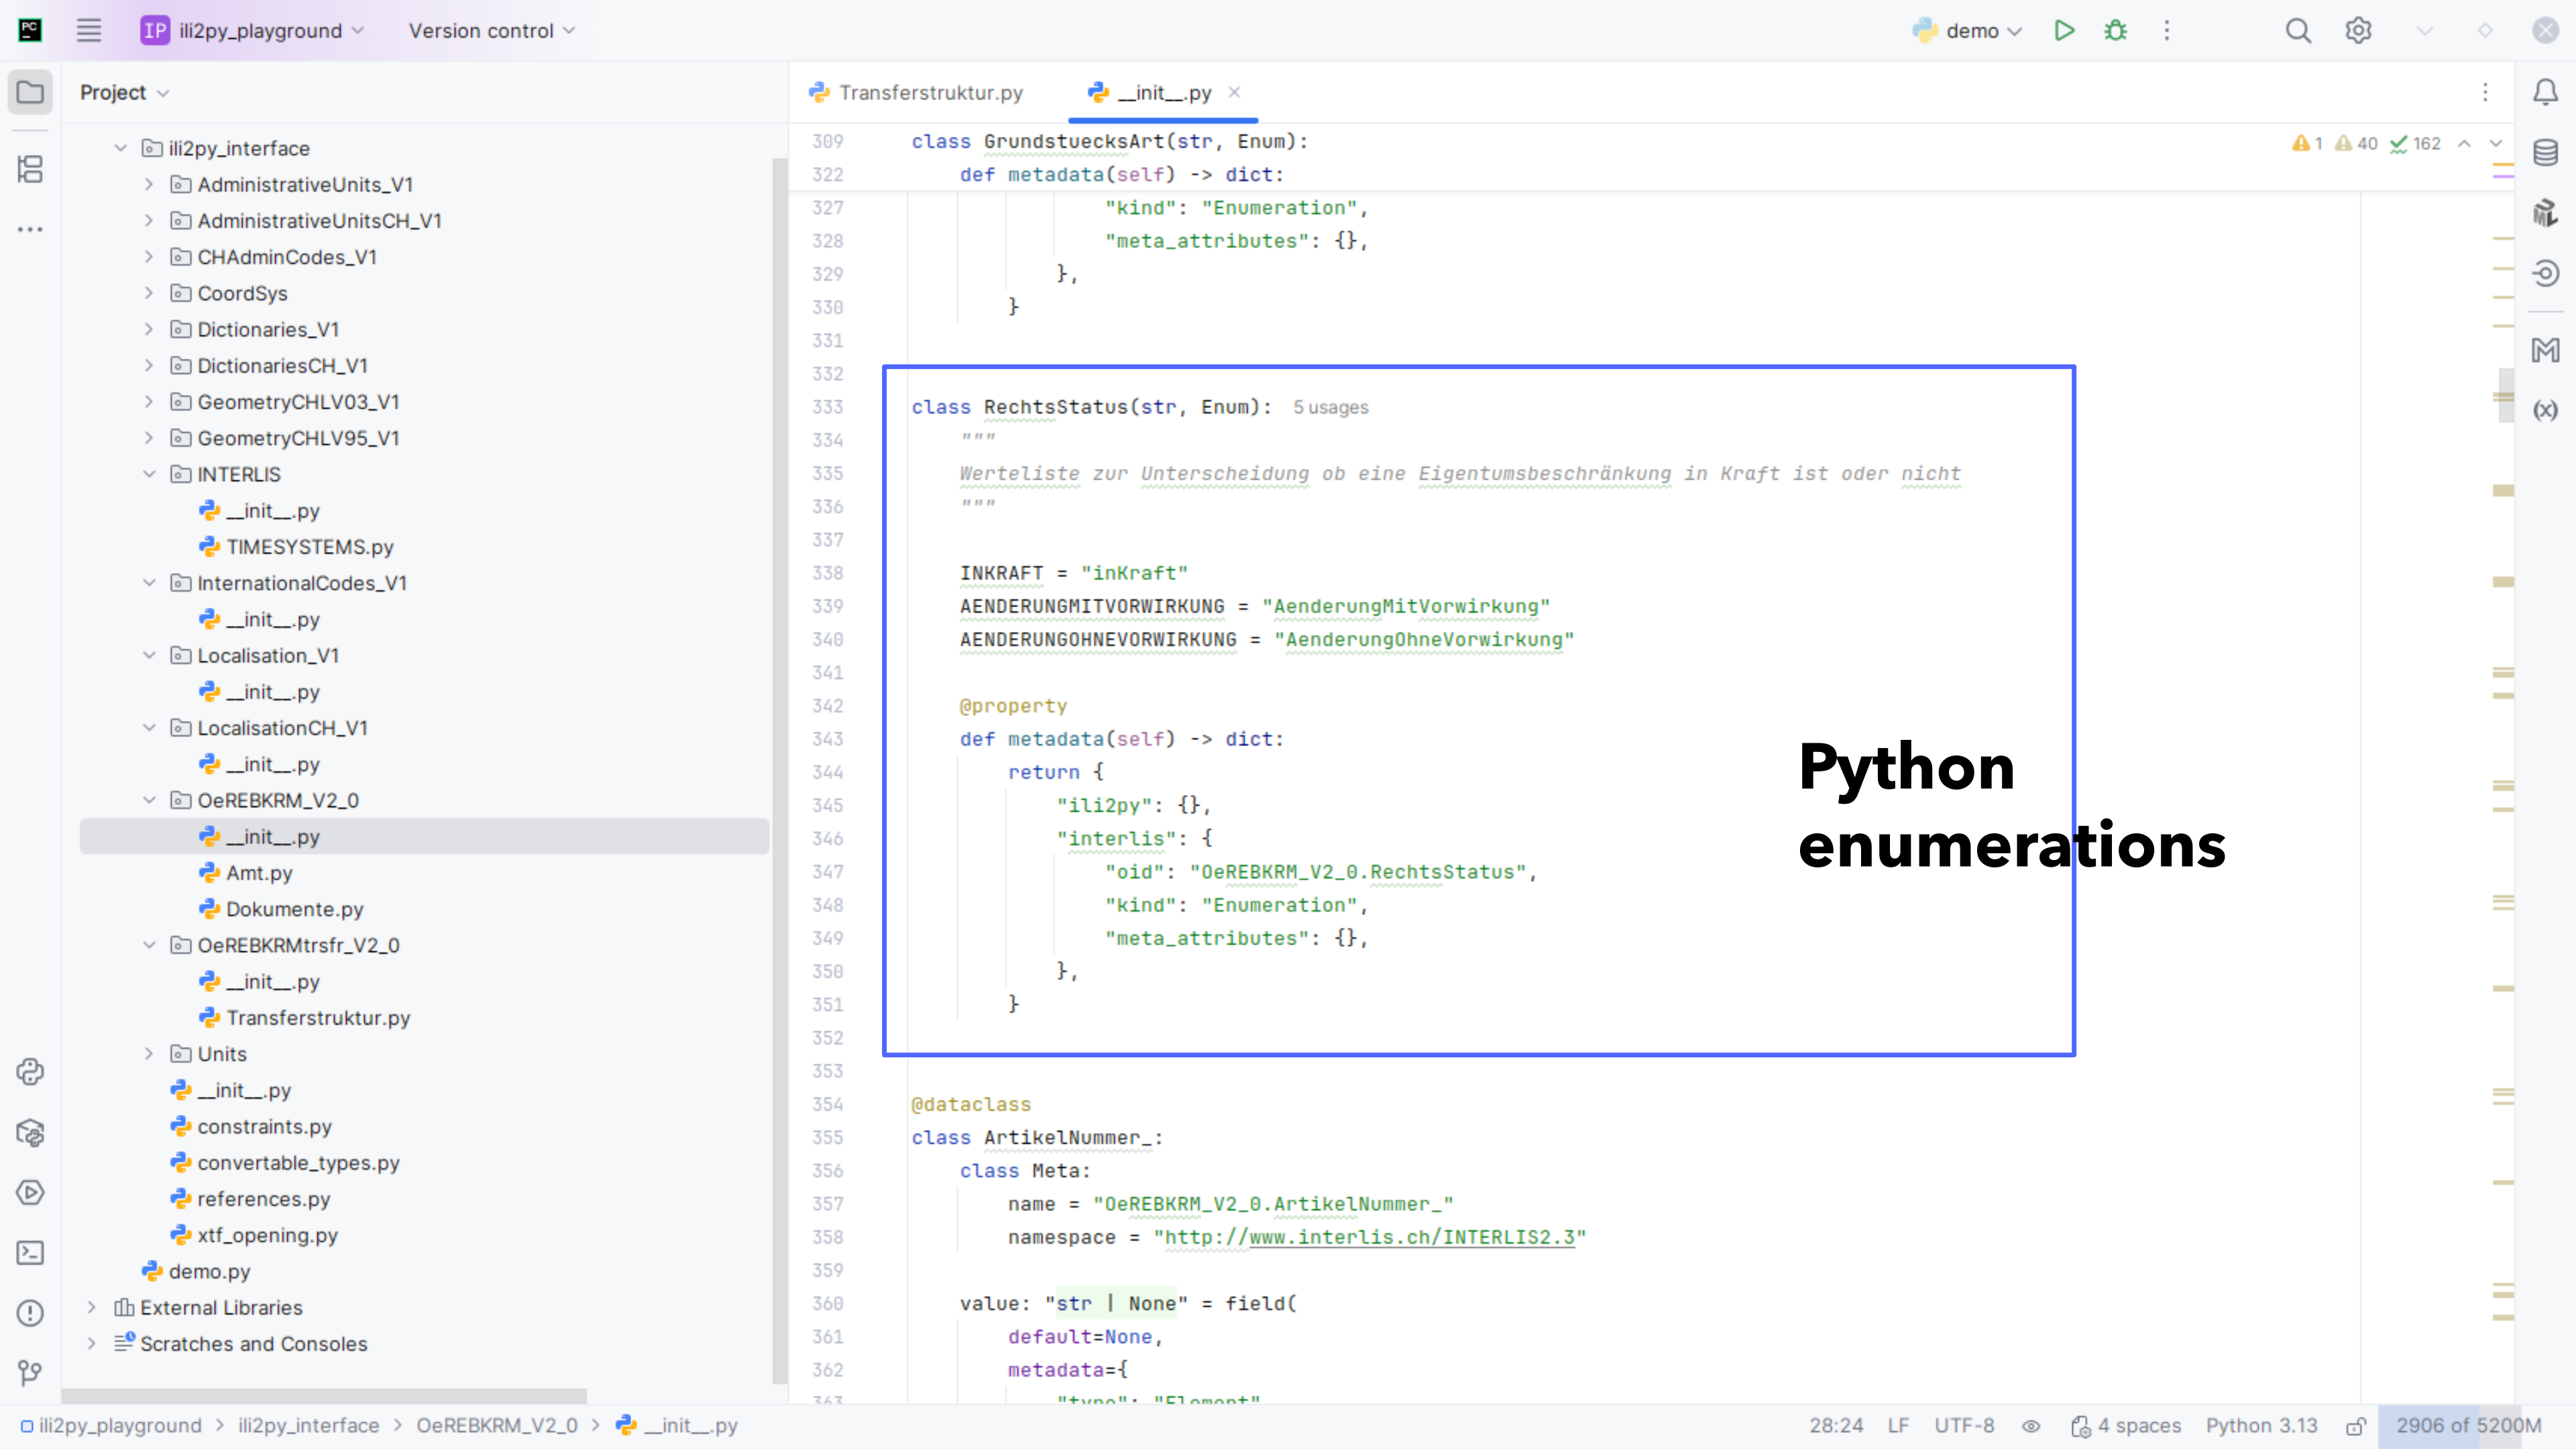Open the Terminal tool window
Viewport: 2576px width, 1449px height.
click(30, 1252)
